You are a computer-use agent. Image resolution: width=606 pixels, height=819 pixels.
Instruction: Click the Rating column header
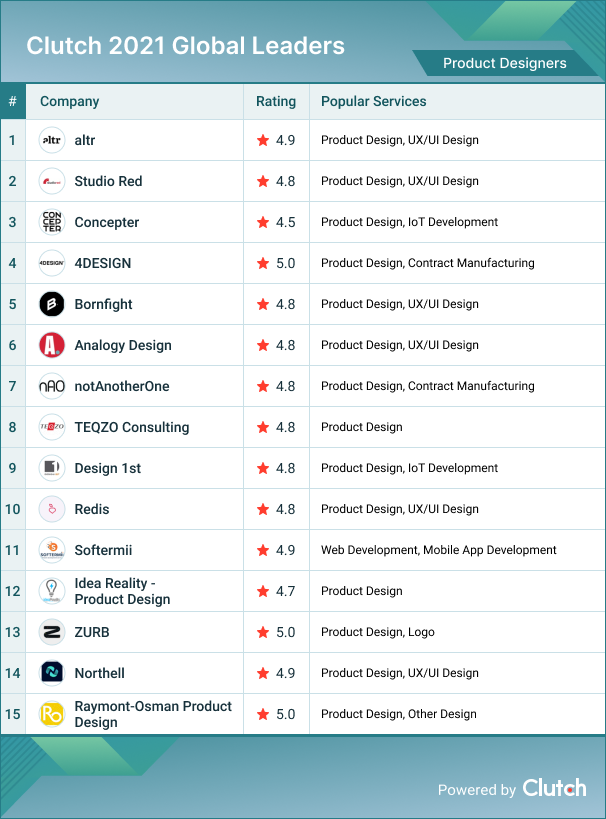276,101
